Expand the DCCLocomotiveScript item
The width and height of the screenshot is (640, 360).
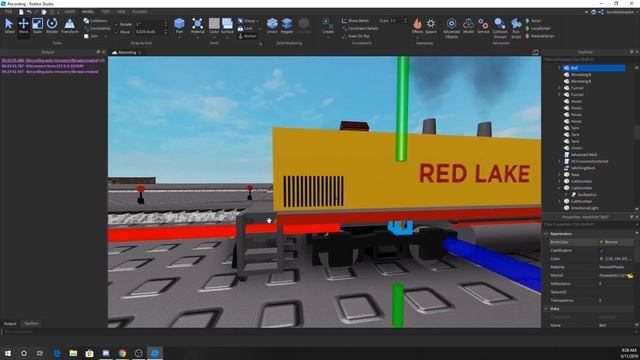(x=560, y=161)
